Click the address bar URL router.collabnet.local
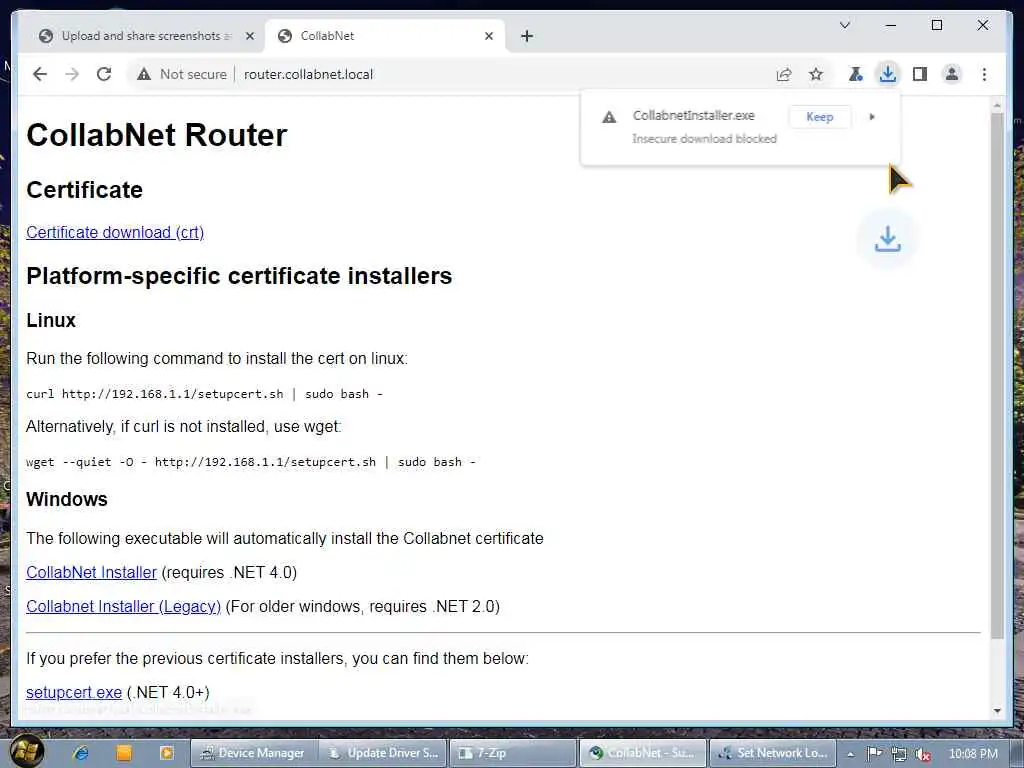Screen dimensions: 1024x768 308,74
